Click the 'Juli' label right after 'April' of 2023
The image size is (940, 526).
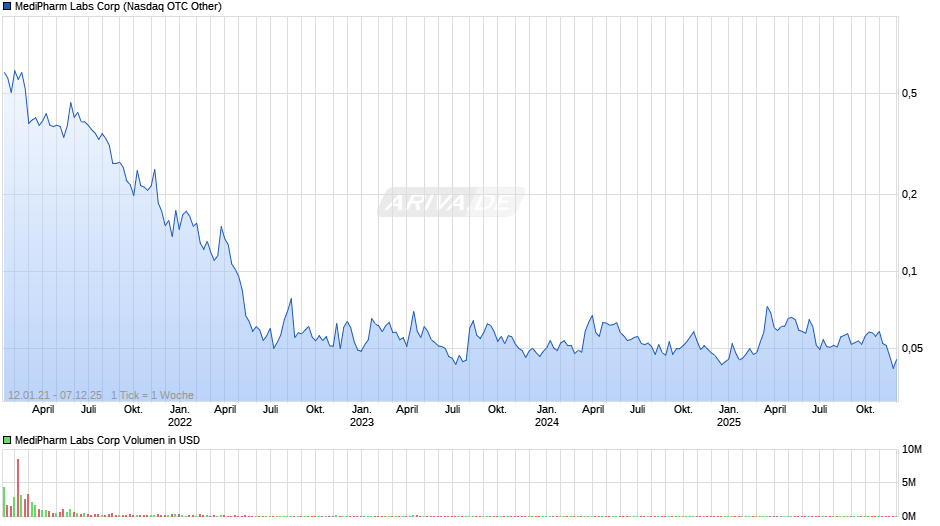453,410
